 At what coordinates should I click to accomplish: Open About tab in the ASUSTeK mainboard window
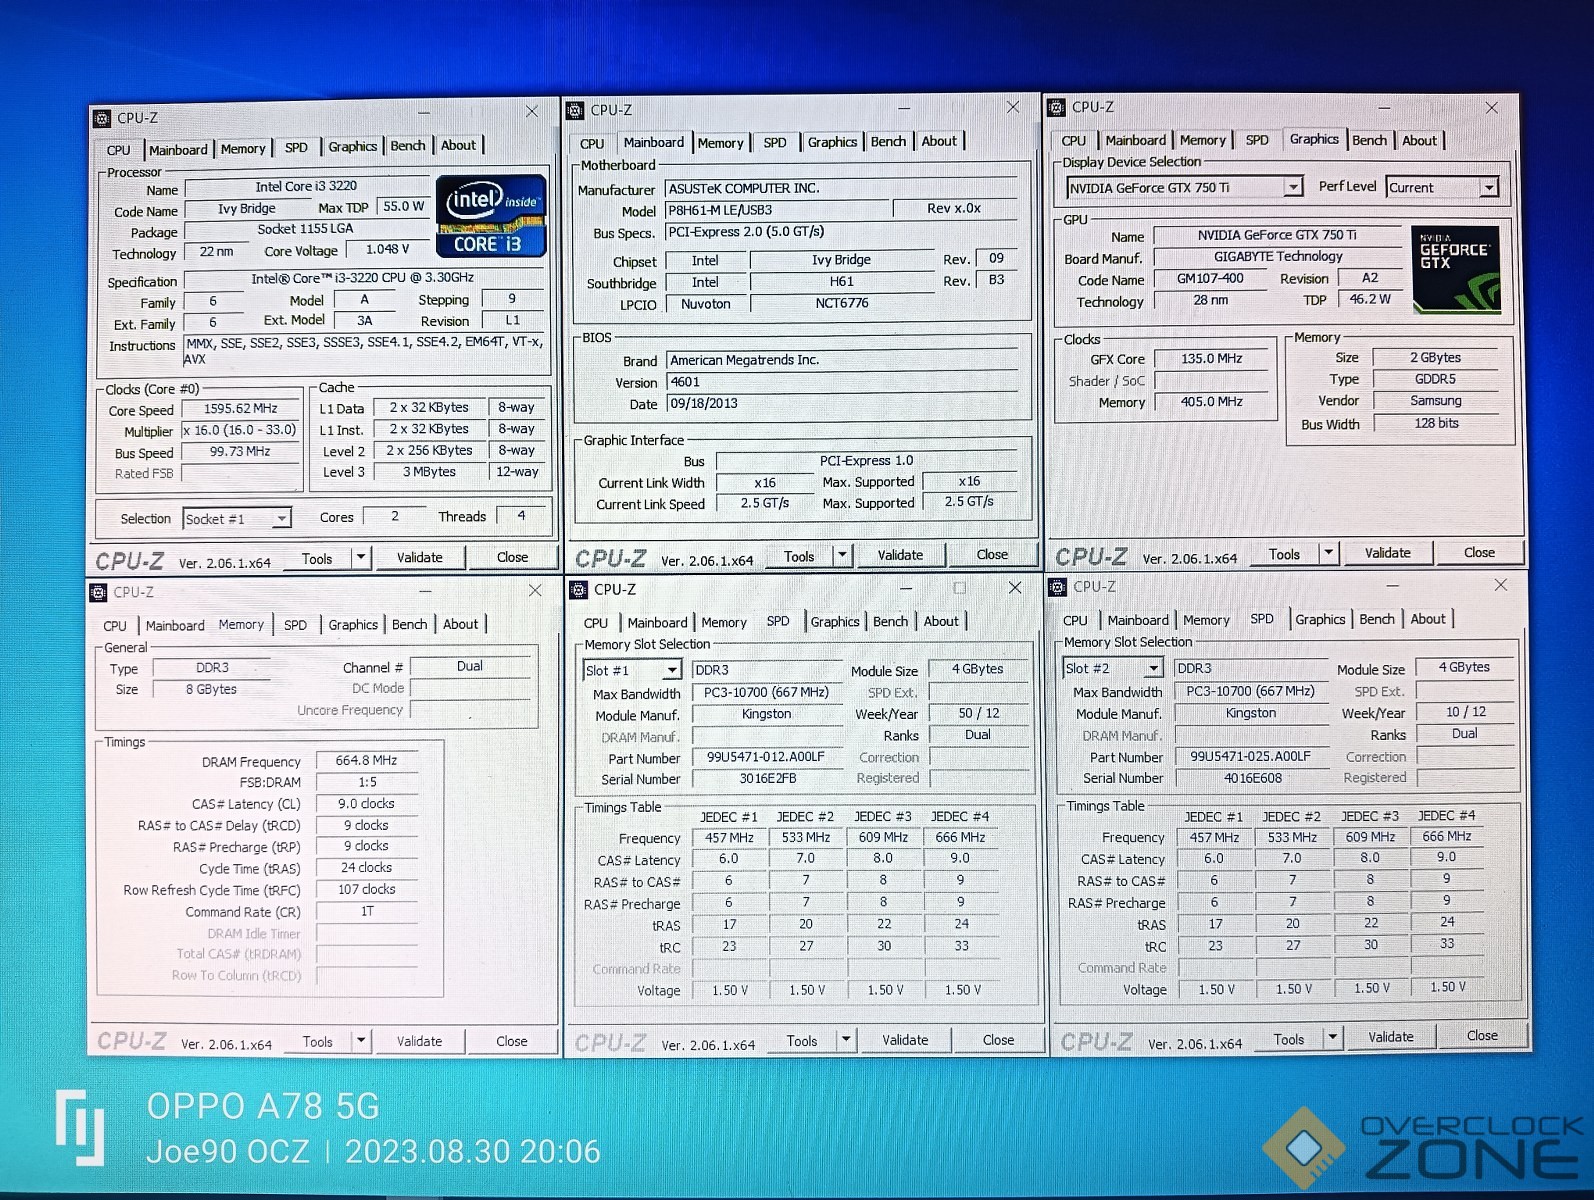[939, 142]
